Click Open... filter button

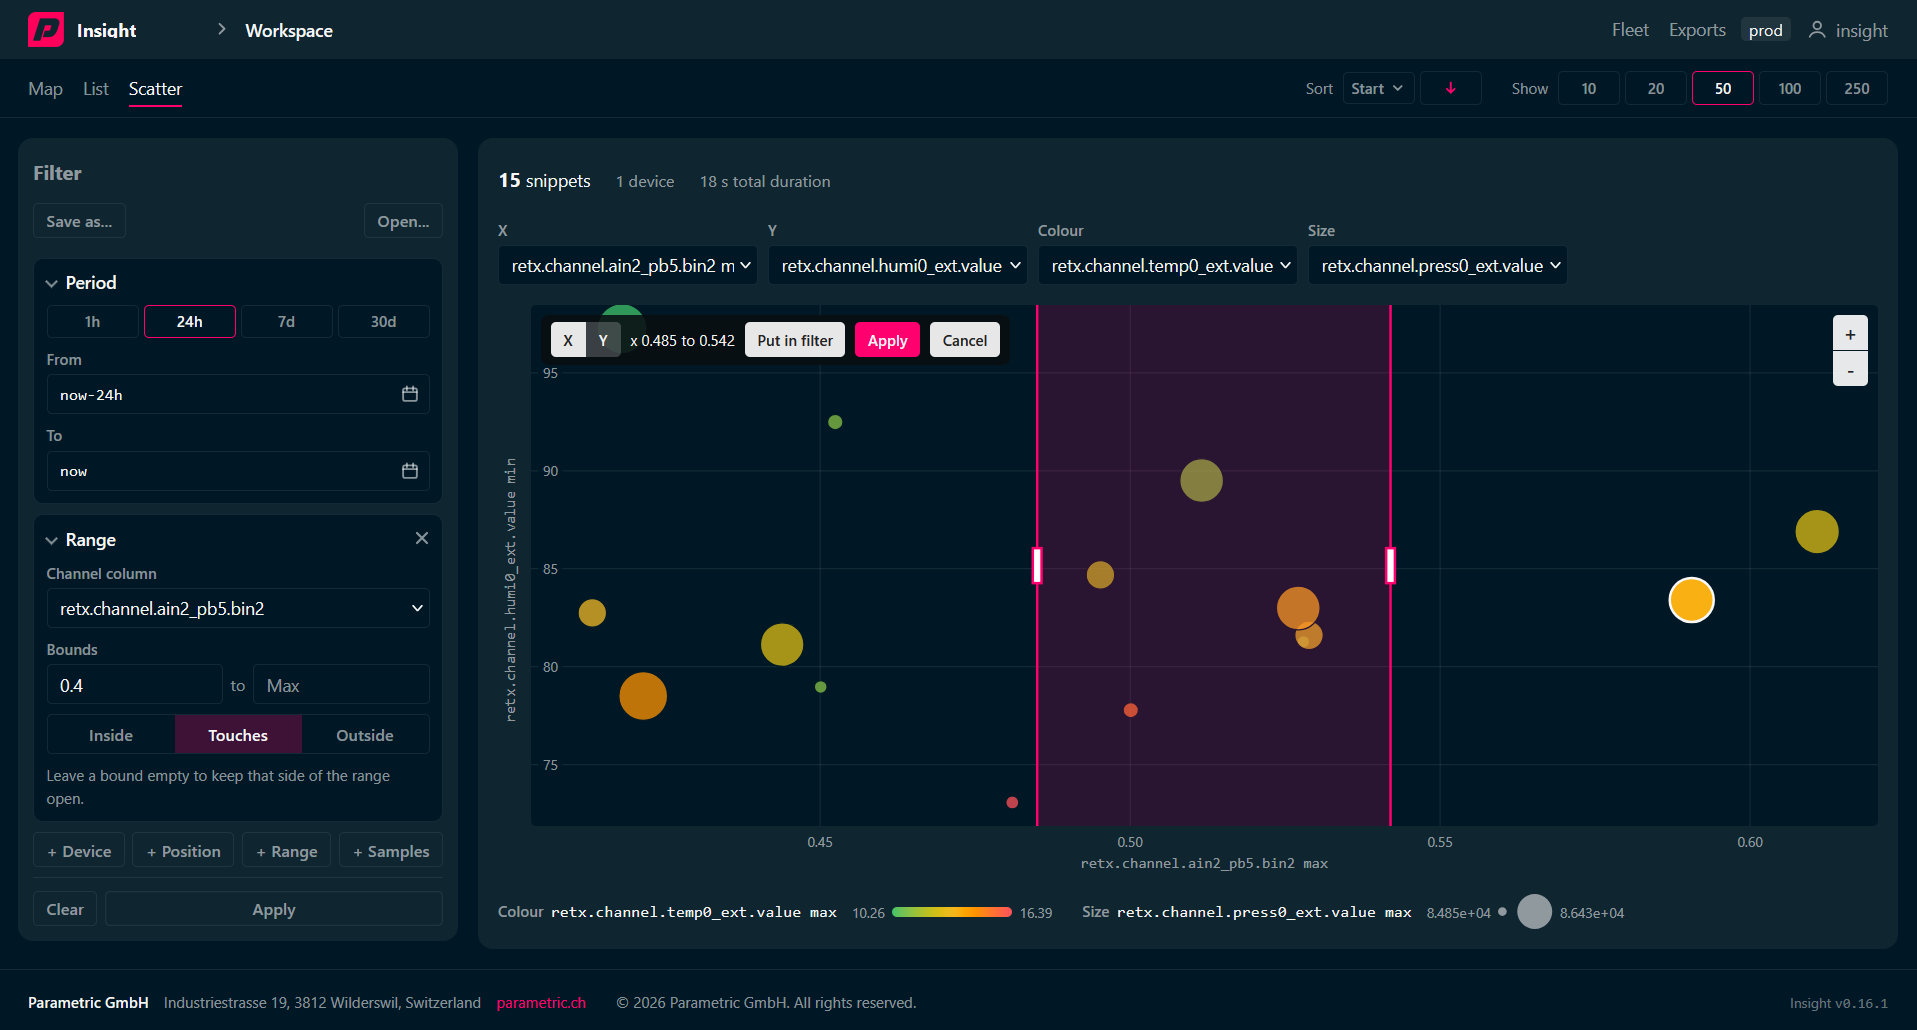[x=403, y=222]
